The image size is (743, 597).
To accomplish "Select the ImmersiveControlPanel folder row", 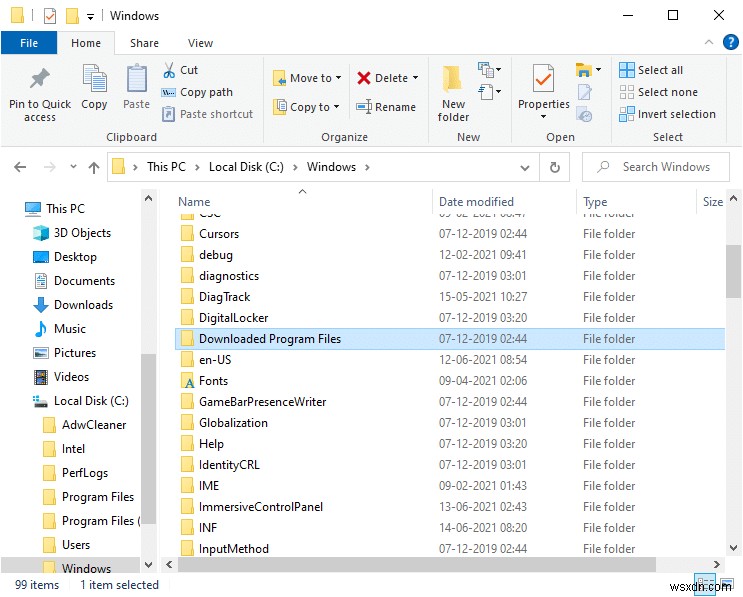I will tap(450, 507).
